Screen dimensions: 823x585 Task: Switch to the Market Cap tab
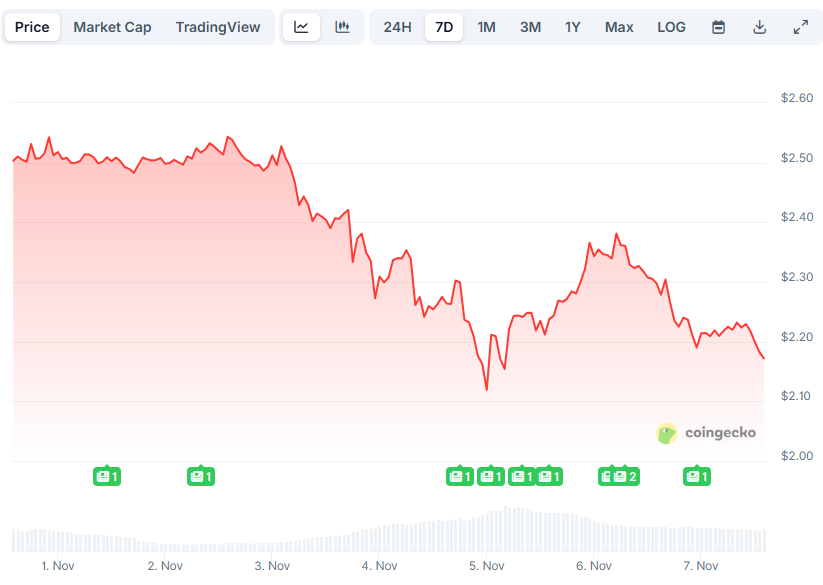tap(112, 27)
